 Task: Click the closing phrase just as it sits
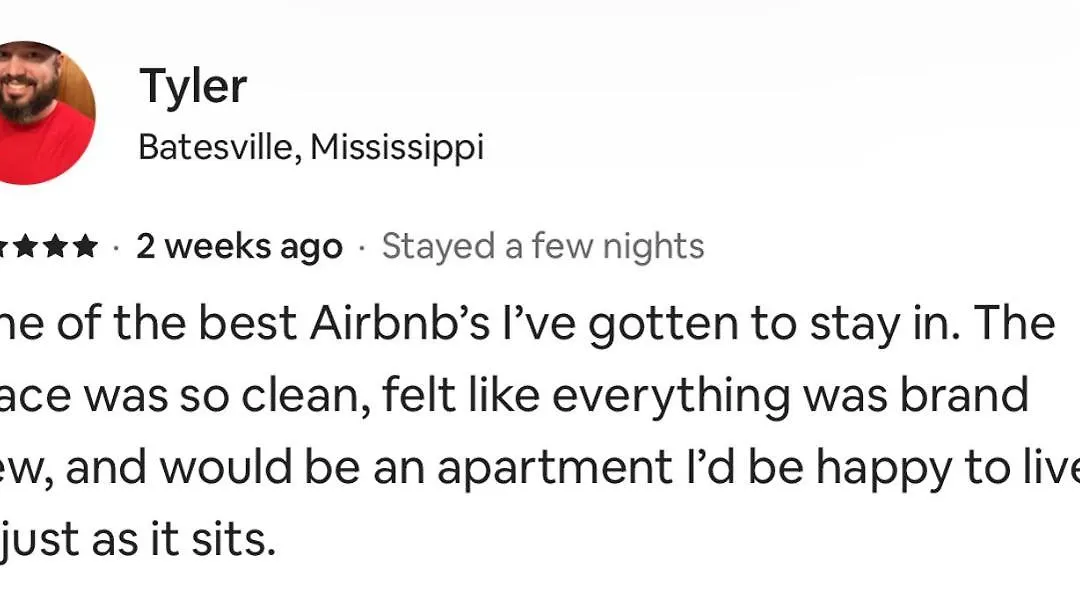coord(138,540)
